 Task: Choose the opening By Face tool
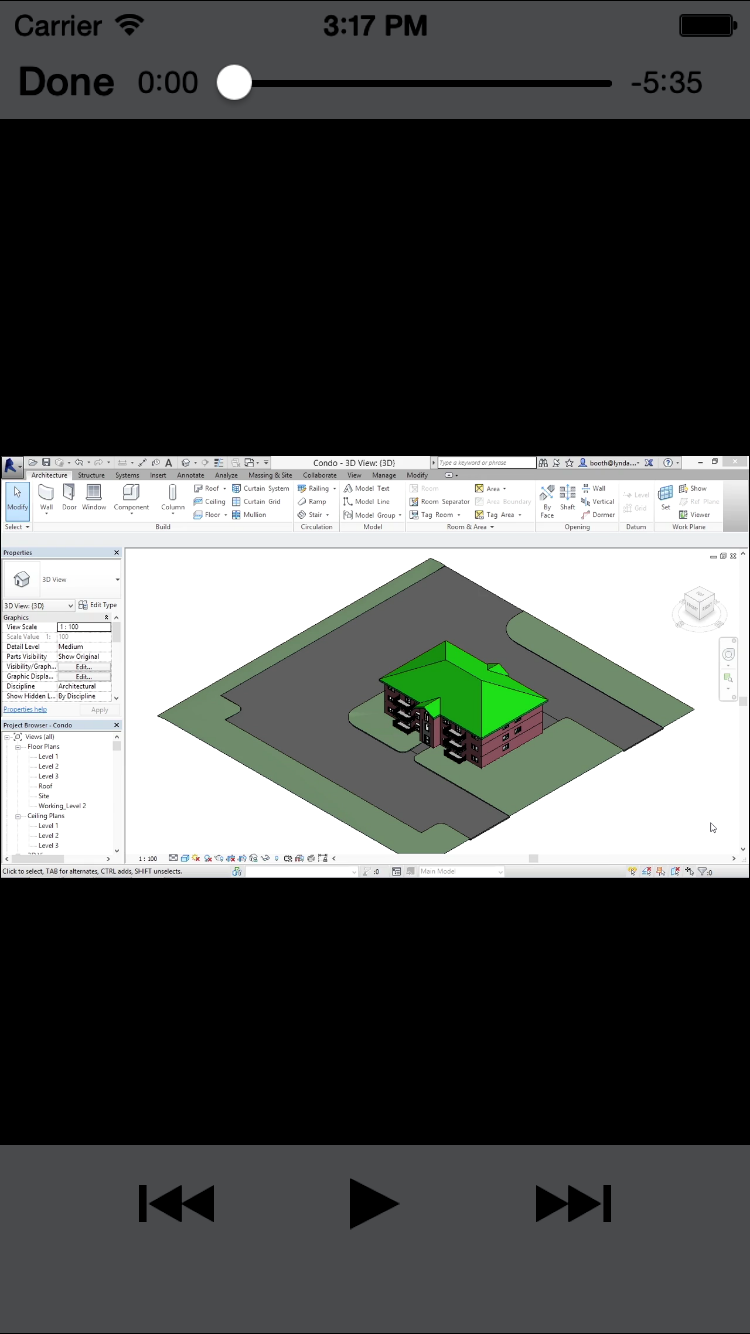coord(547,500)
